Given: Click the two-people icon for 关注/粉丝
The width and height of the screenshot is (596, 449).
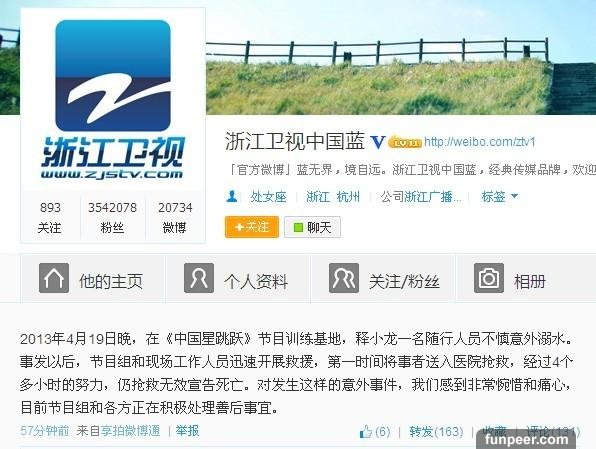Looking at the screenshot, I should [344, 278].
